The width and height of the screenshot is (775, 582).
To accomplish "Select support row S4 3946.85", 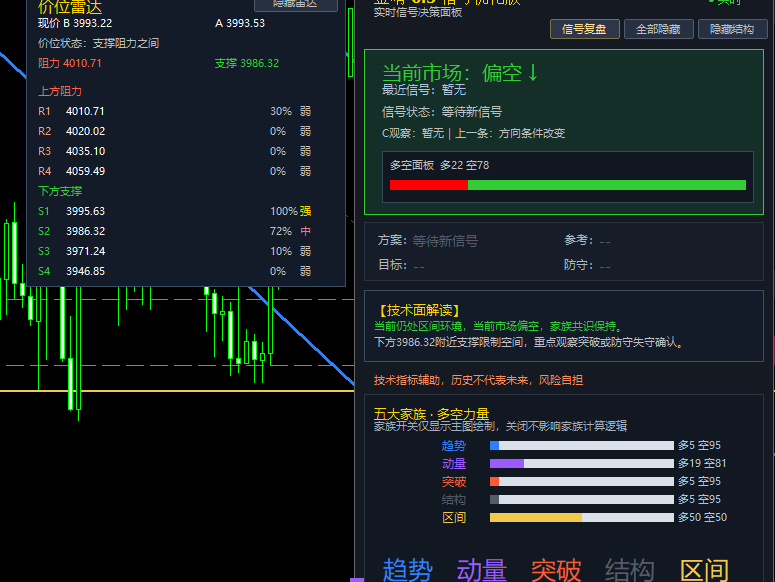I will [x=175, y=271].
